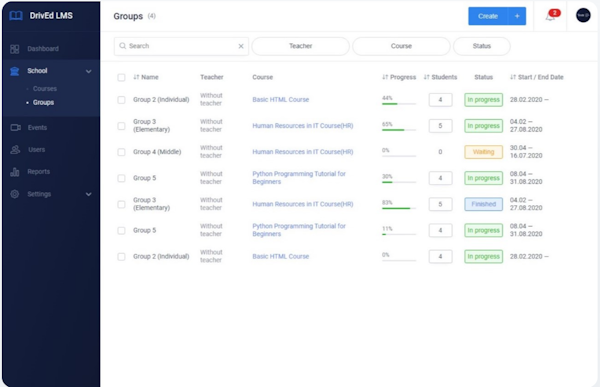The image size is (600, 387).
Task: Click the Groups page heading
Action: click(x=128, y=16)
